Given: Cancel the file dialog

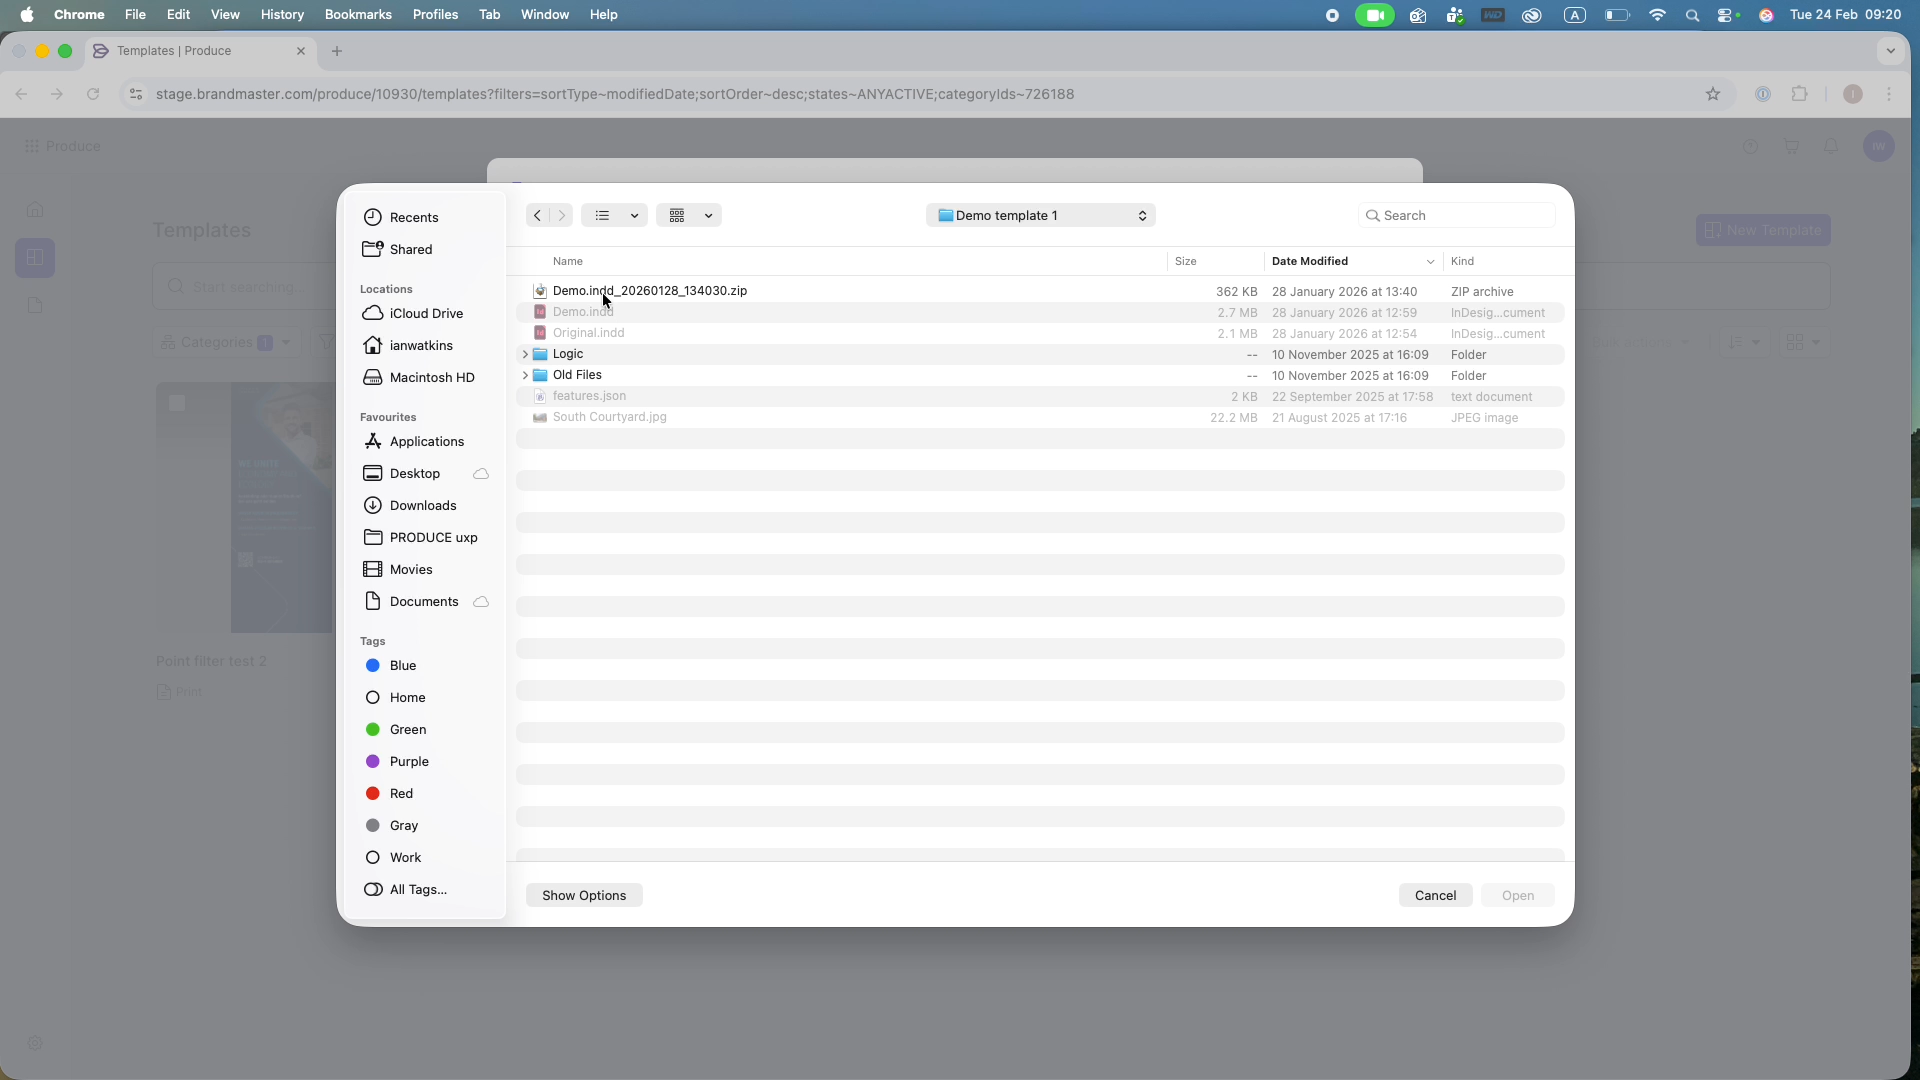Looking at the screenshot, I should point(1435,895).
